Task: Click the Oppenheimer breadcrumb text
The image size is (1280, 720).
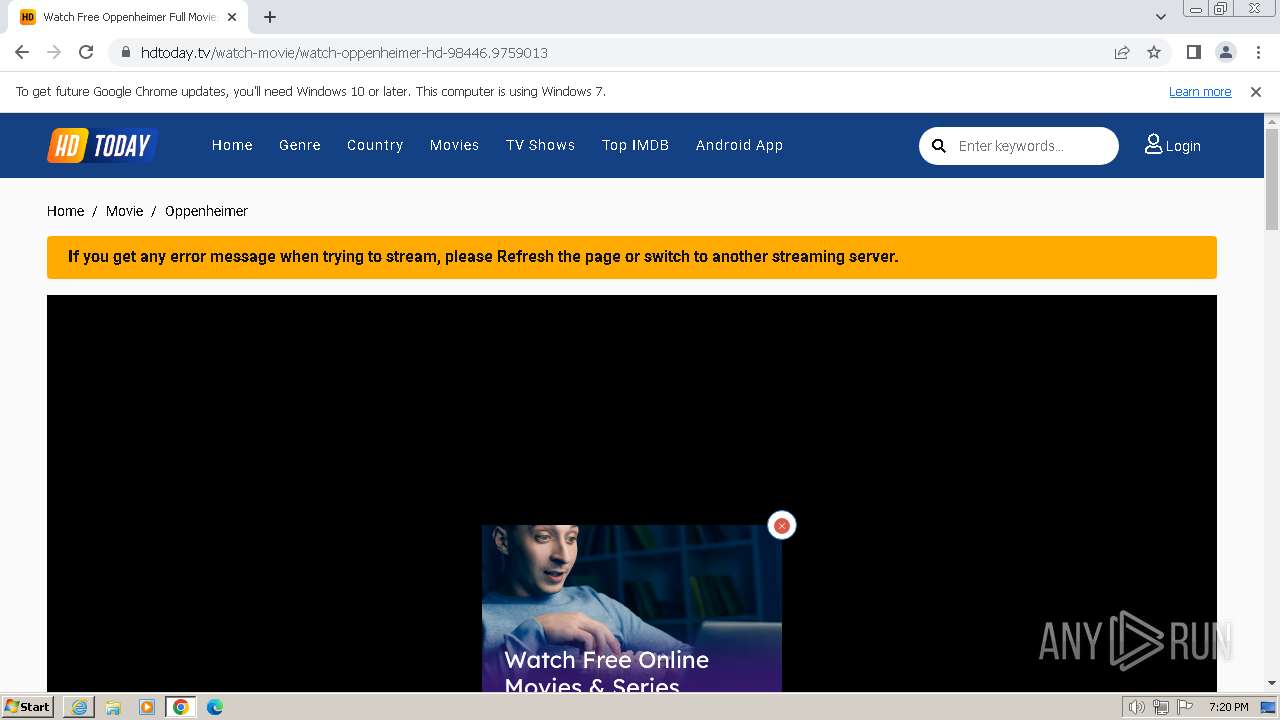Action: tap(206, 211)
